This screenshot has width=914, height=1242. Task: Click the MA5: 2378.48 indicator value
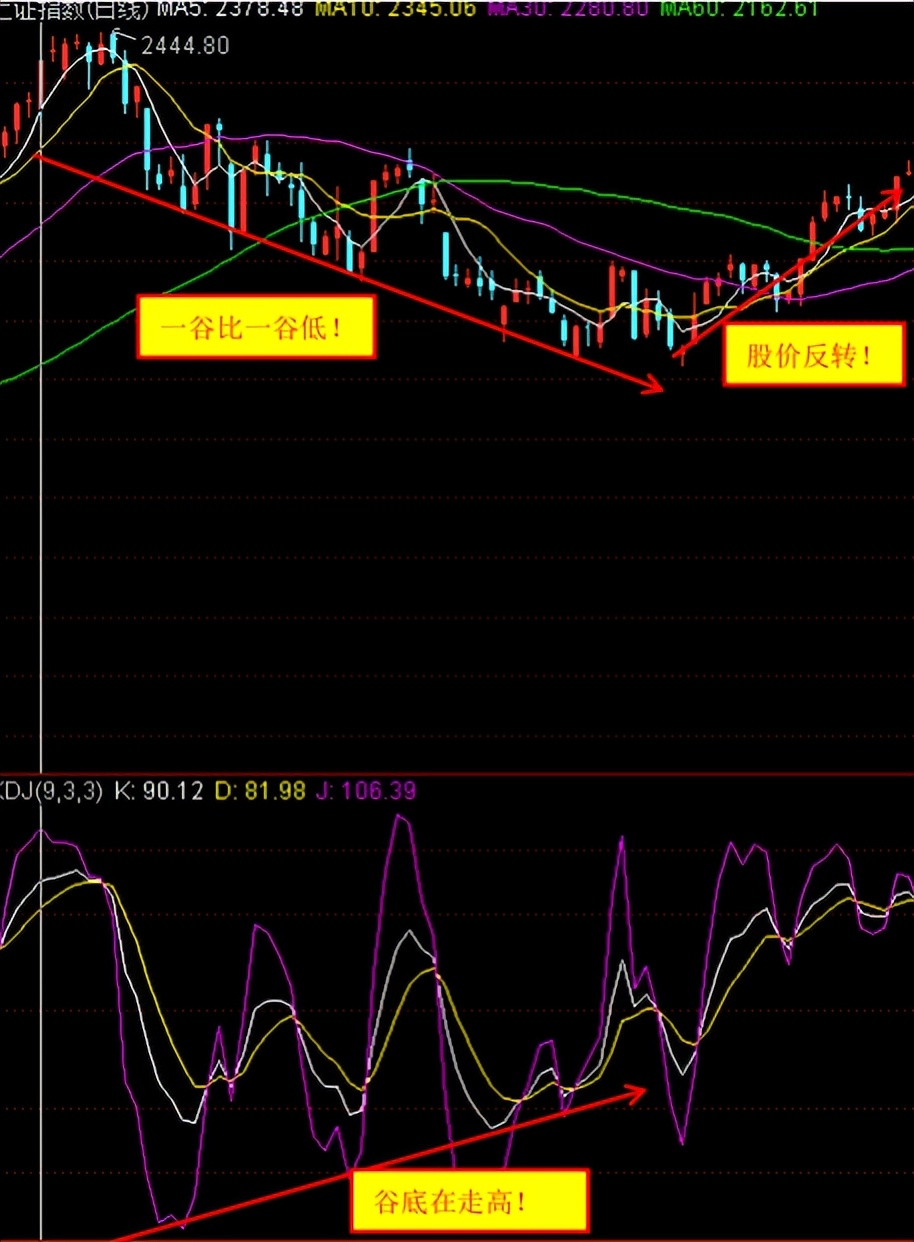click(230, 10)
